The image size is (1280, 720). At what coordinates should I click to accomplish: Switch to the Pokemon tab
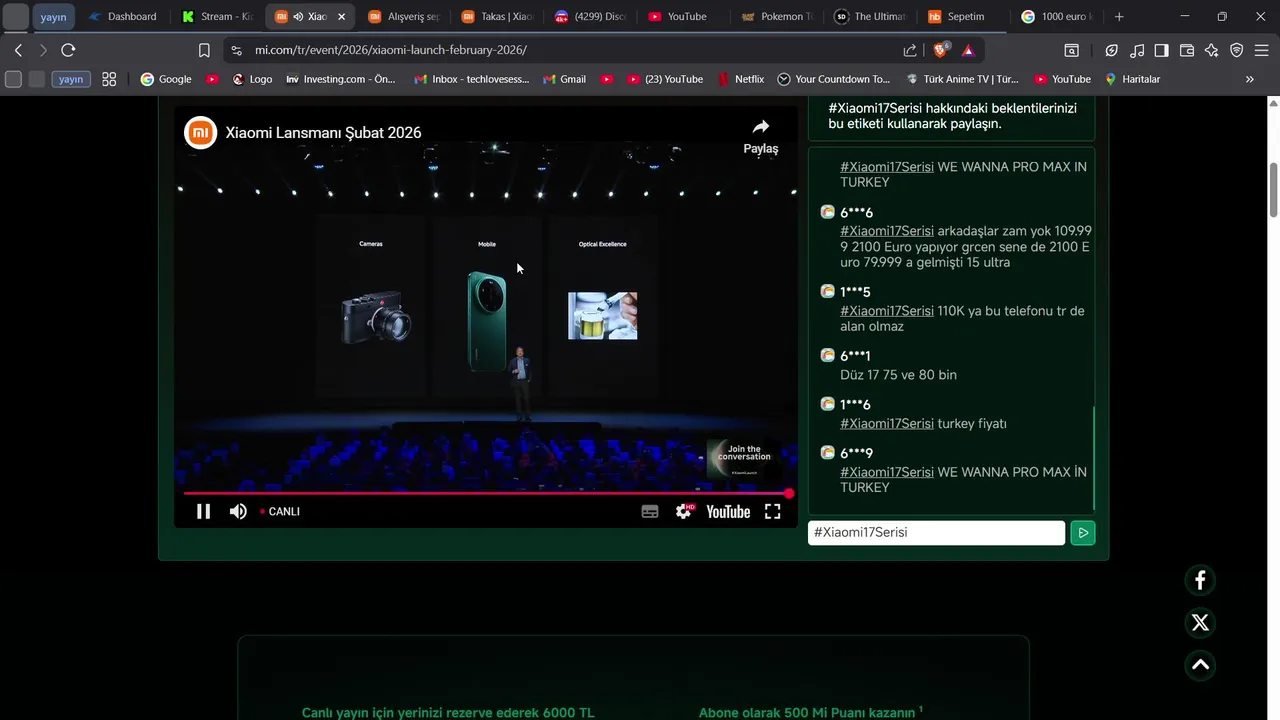[x=777, y=17]
